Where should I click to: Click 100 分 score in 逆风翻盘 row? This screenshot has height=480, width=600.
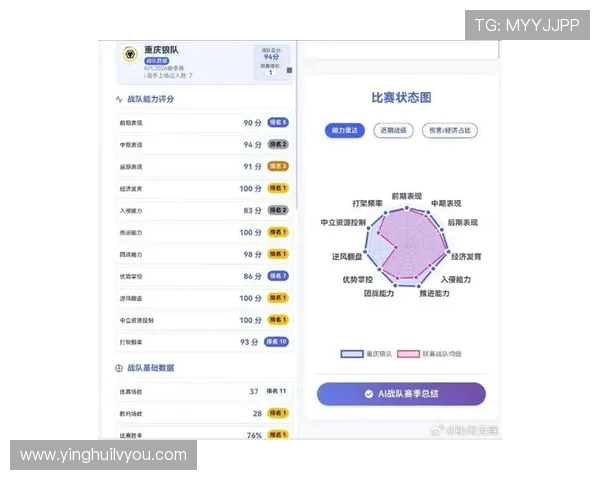[x=251, y=298]
